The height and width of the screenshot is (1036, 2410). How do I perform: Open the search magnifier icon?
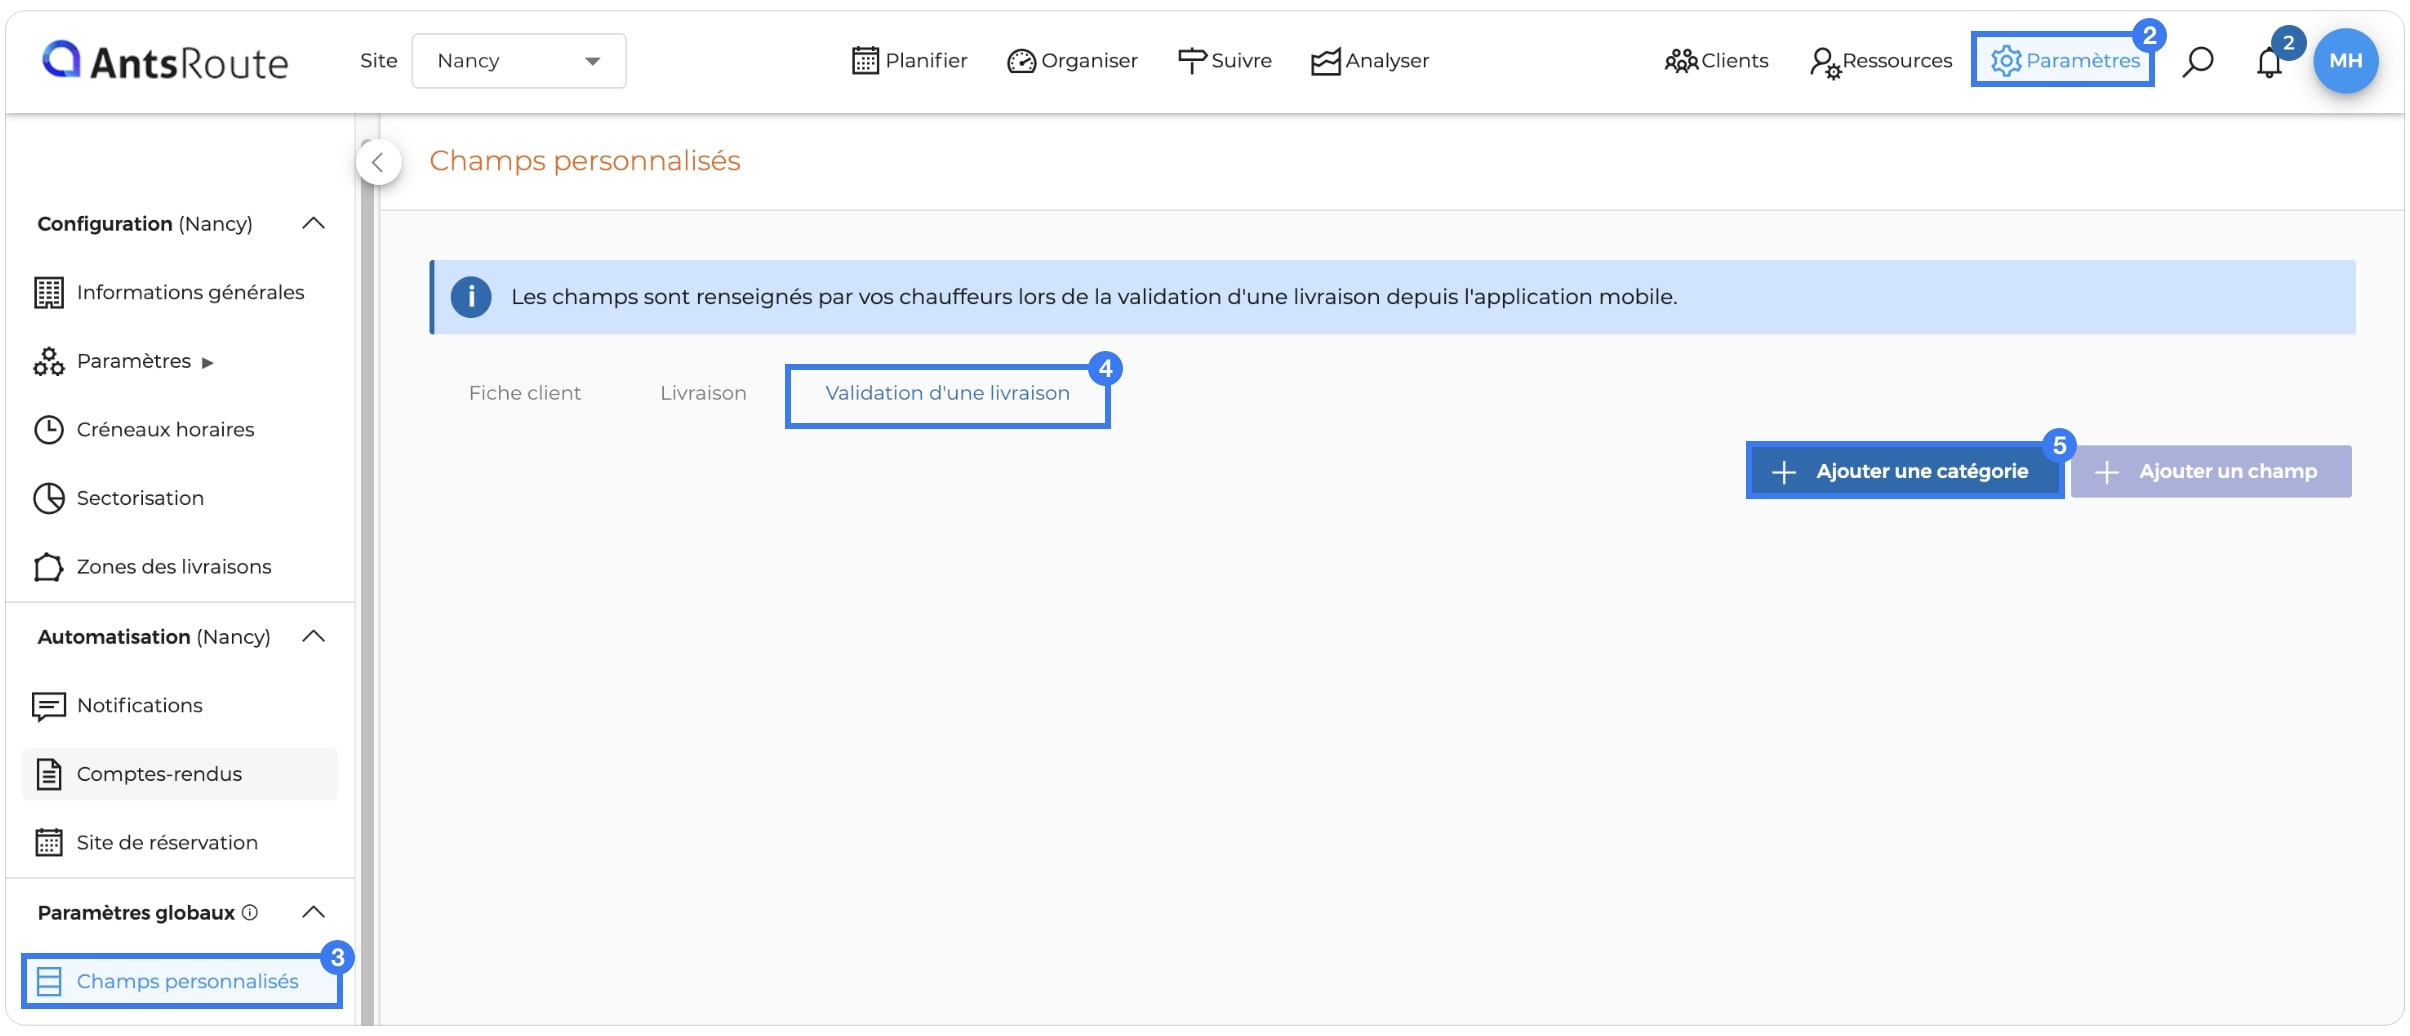pyautogui.click(x=2198, y=62)
